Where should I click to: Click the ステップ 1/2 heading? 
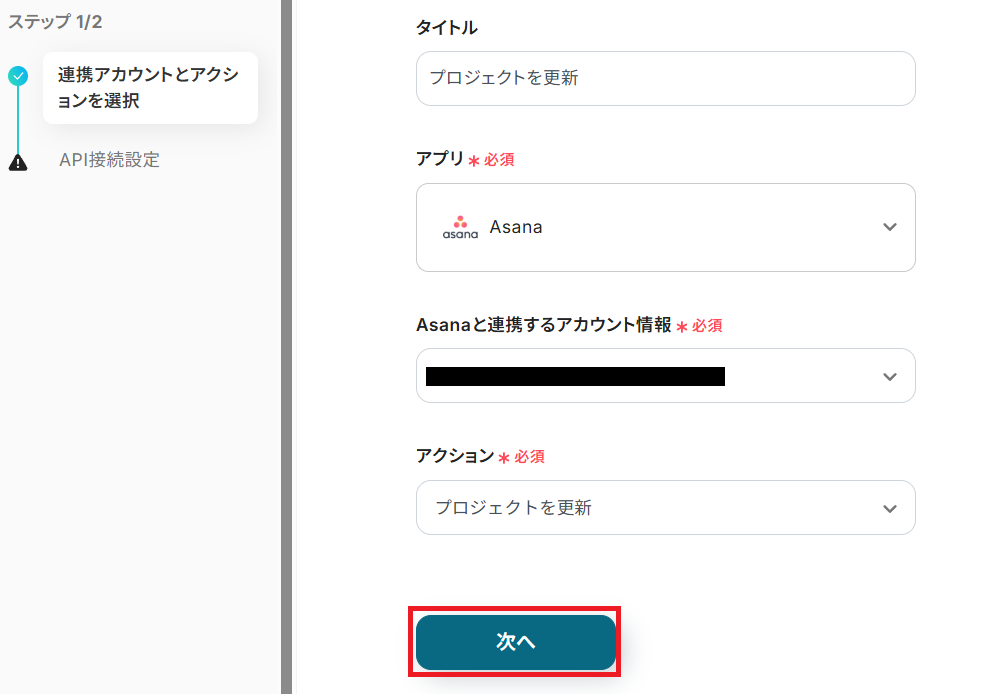(55, 22)
